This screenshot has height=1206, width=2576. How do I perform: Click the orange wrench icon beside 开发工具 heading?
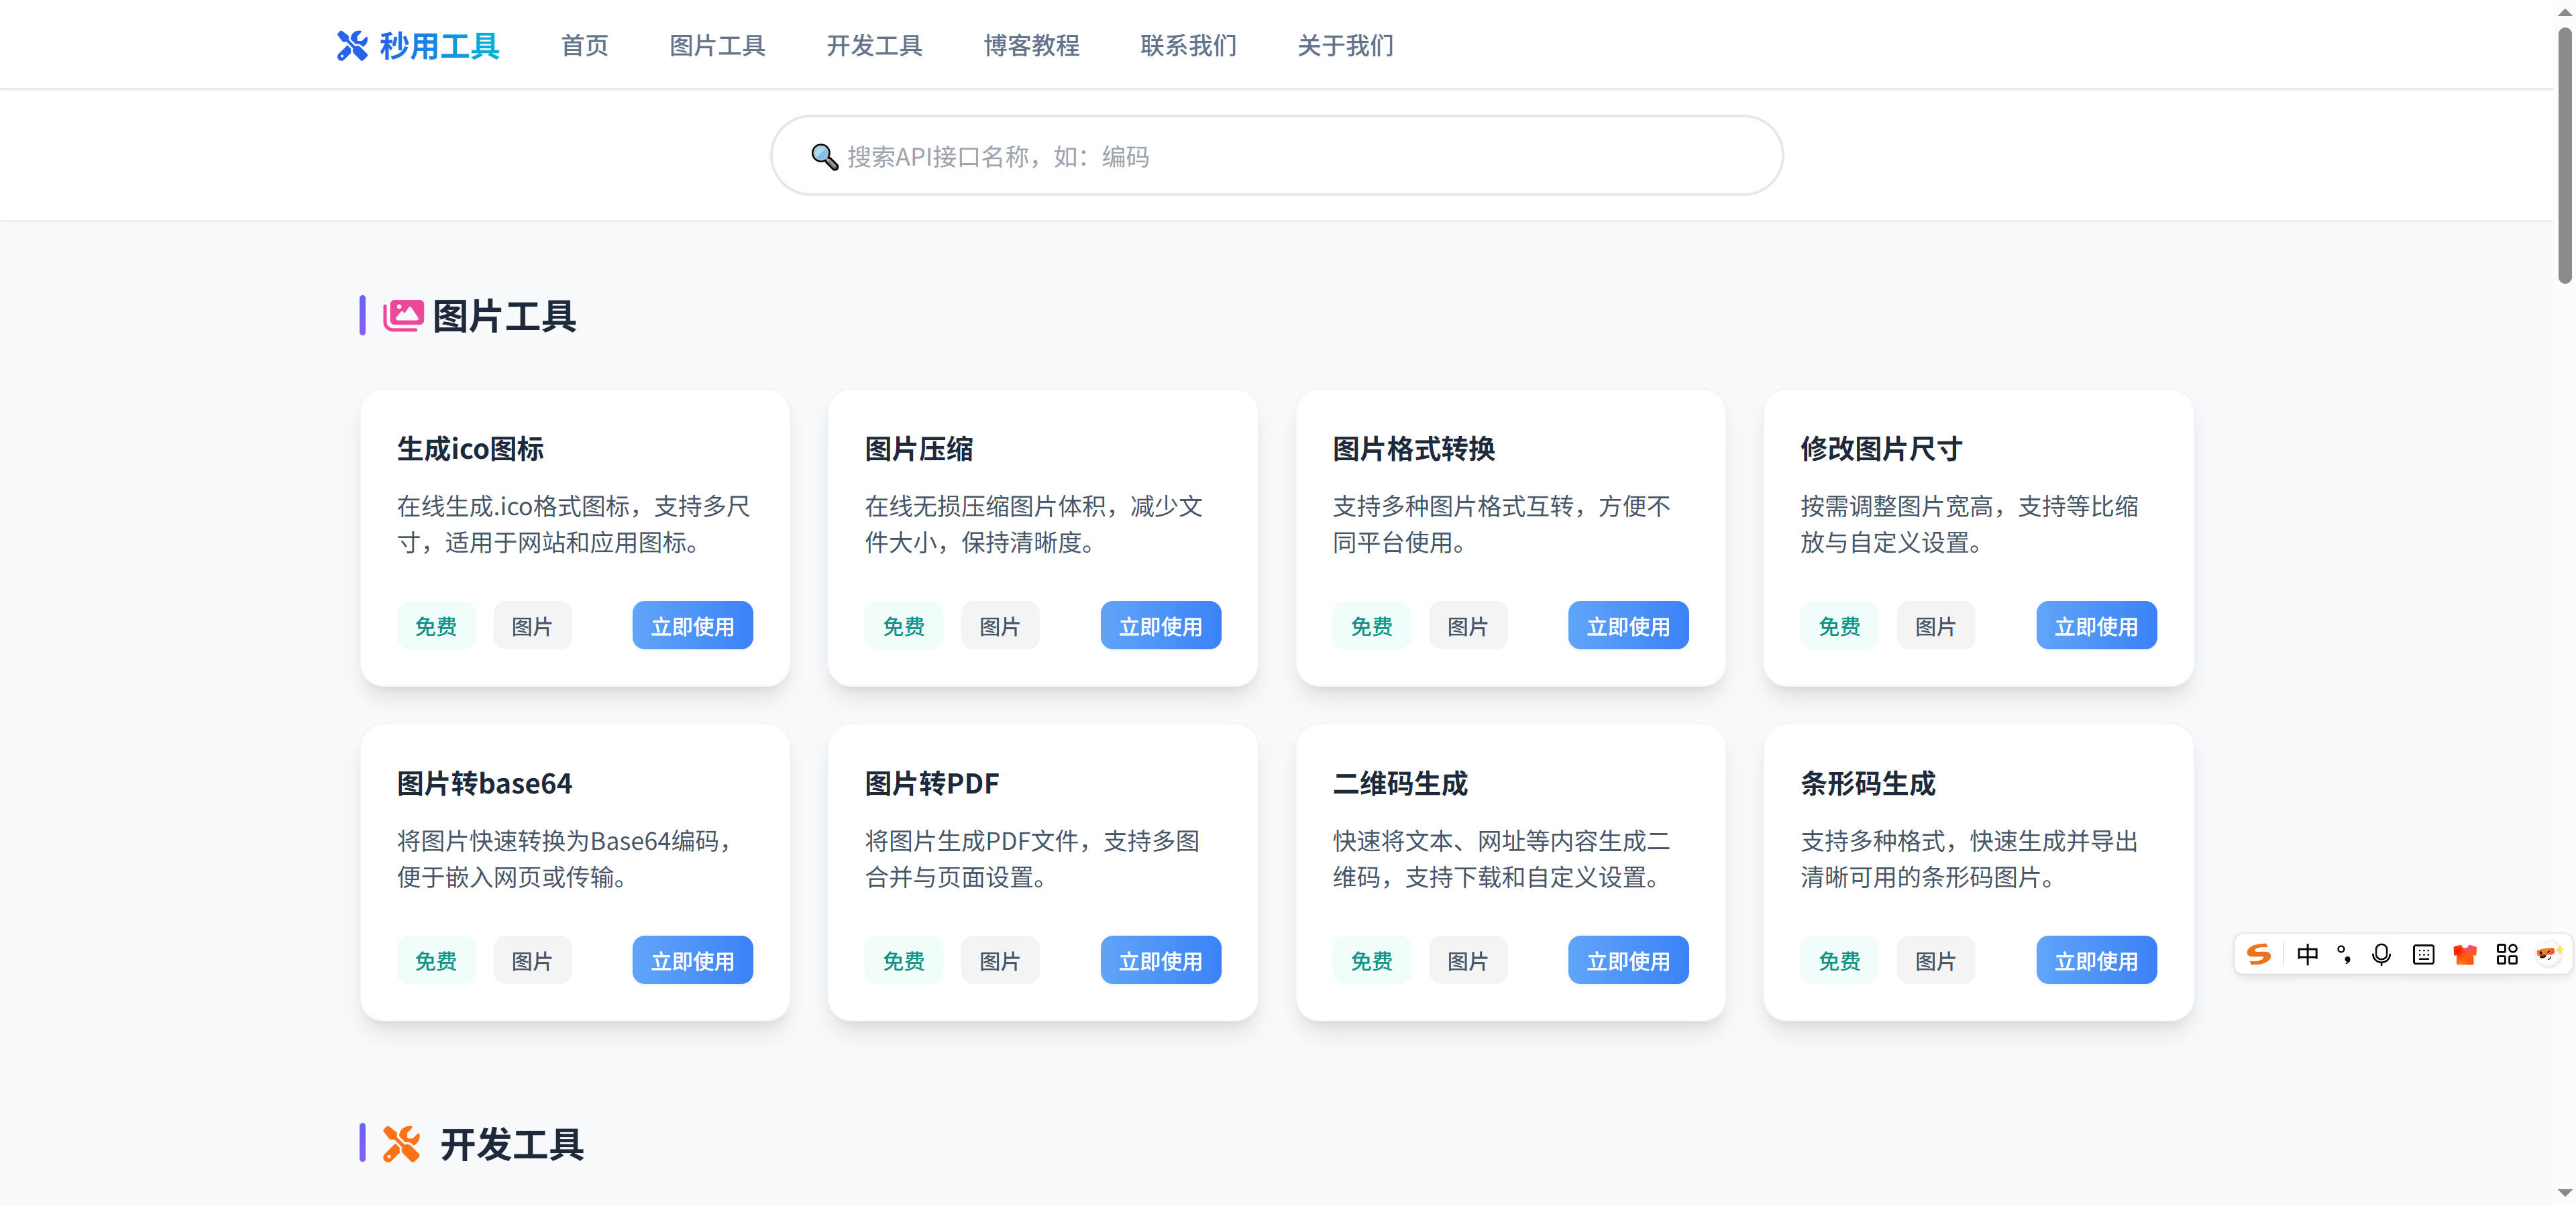(402, 1144)
